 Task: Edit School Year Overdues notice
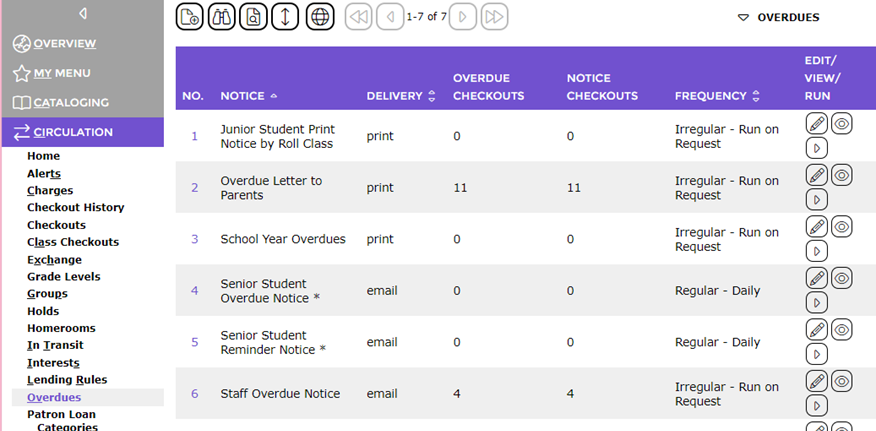tap(817, 226)
